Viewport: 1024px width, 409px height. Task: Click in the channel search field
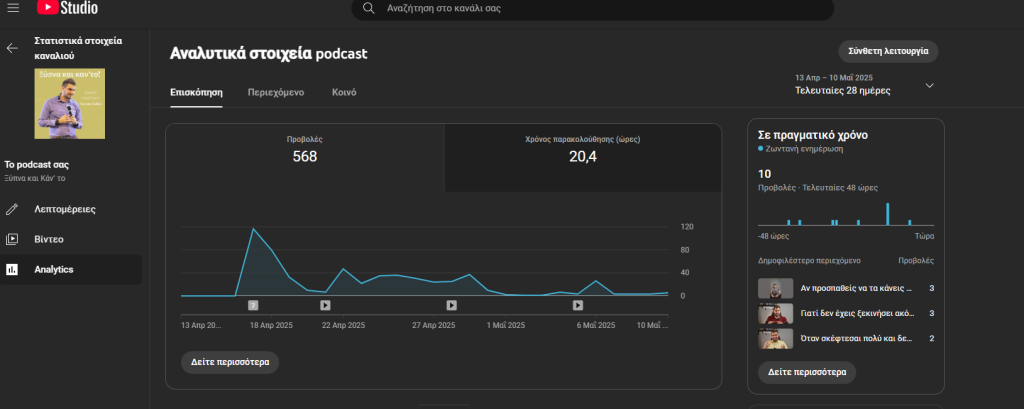coord(600,8)
